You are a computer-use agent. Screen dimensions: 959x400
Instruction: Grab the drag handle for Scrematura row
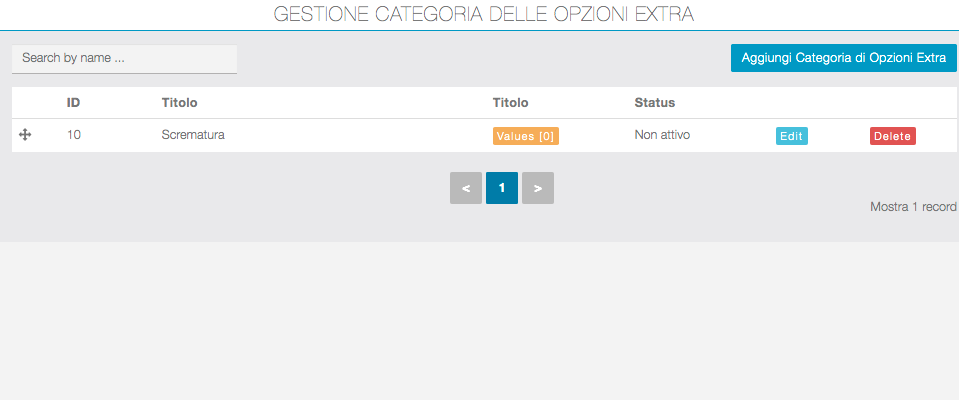(26, 135)
